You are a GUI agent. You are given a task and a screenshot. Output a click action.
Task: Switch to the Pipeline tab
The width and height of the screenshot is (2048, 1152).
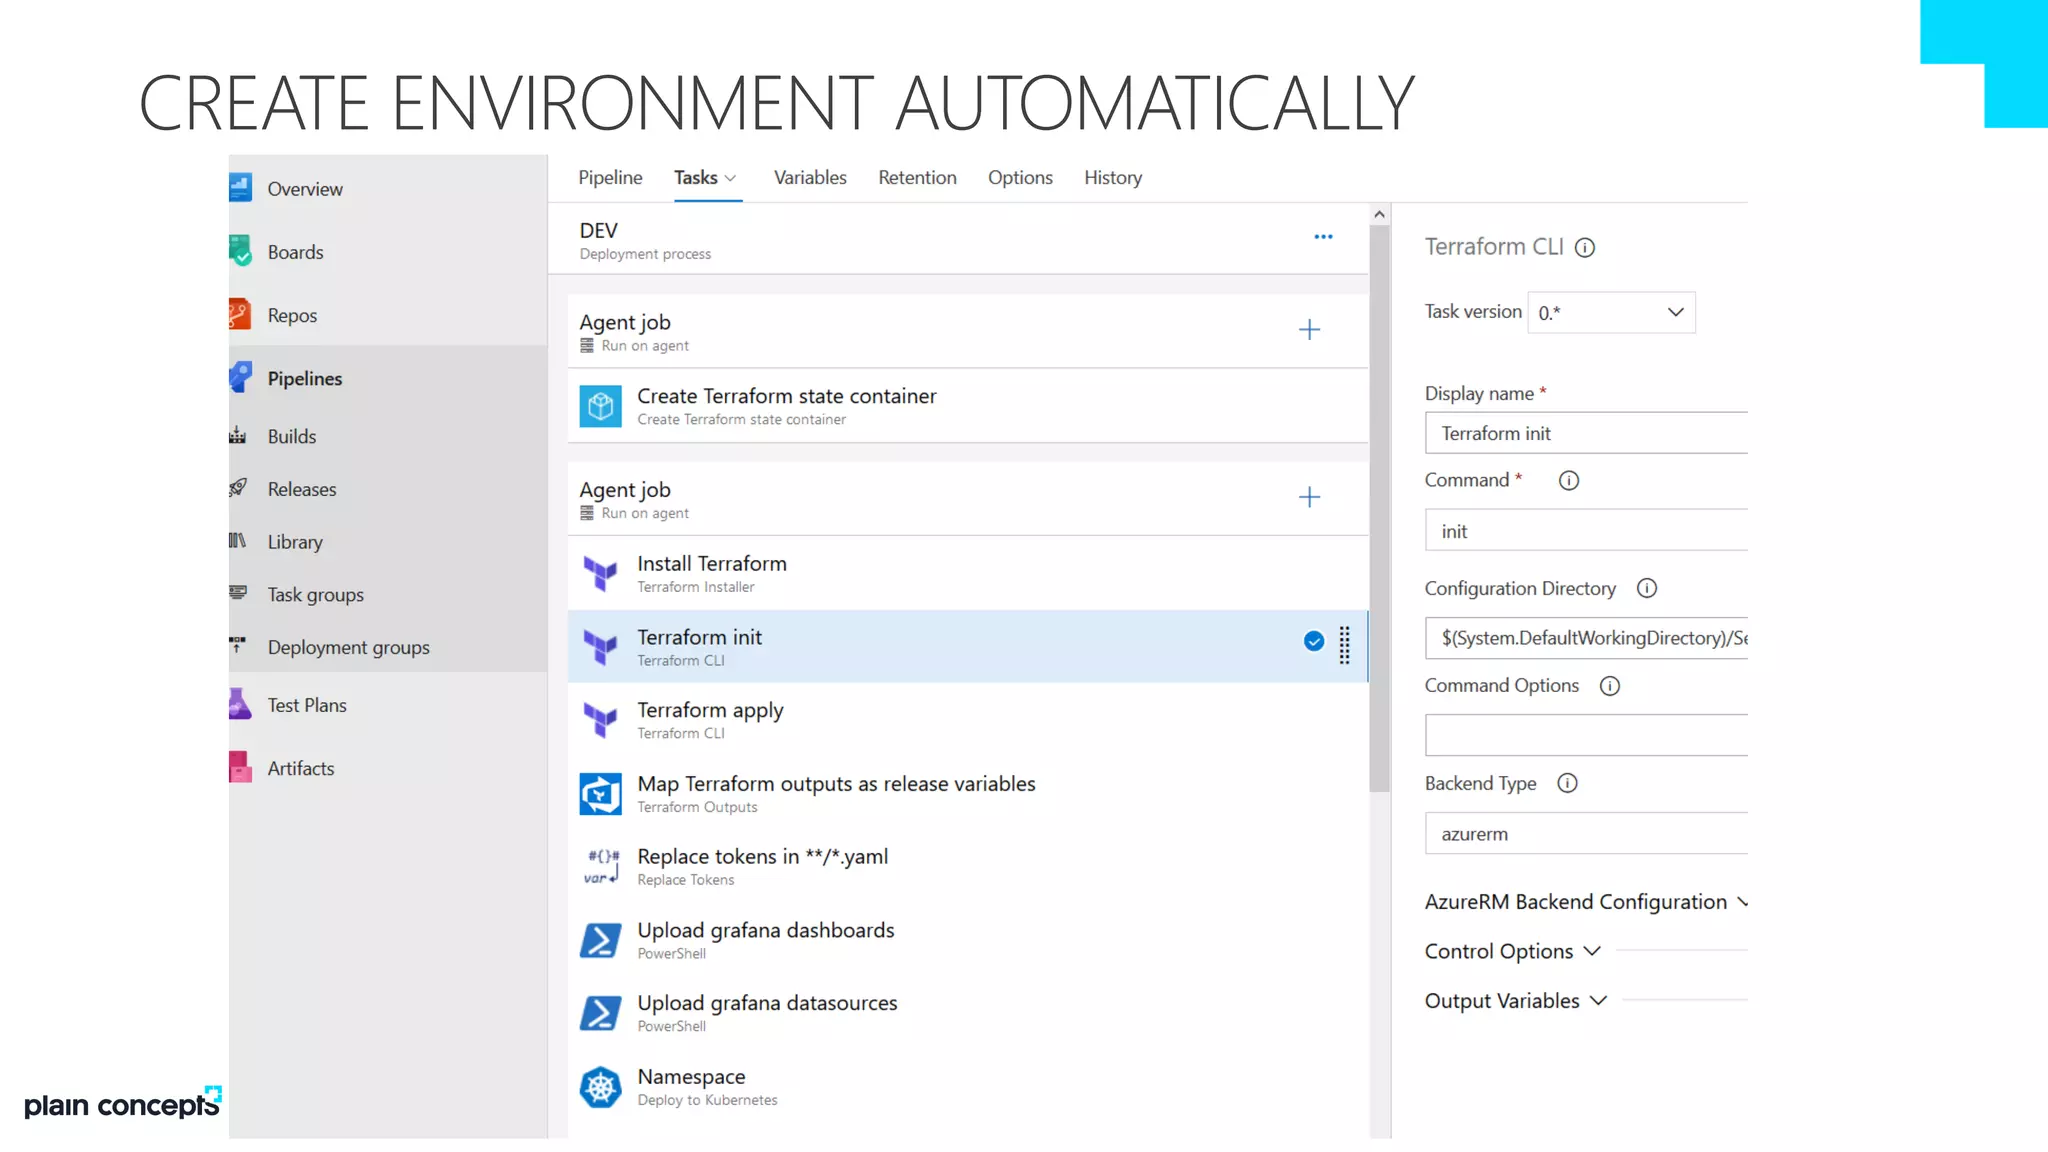coord(610,177)
